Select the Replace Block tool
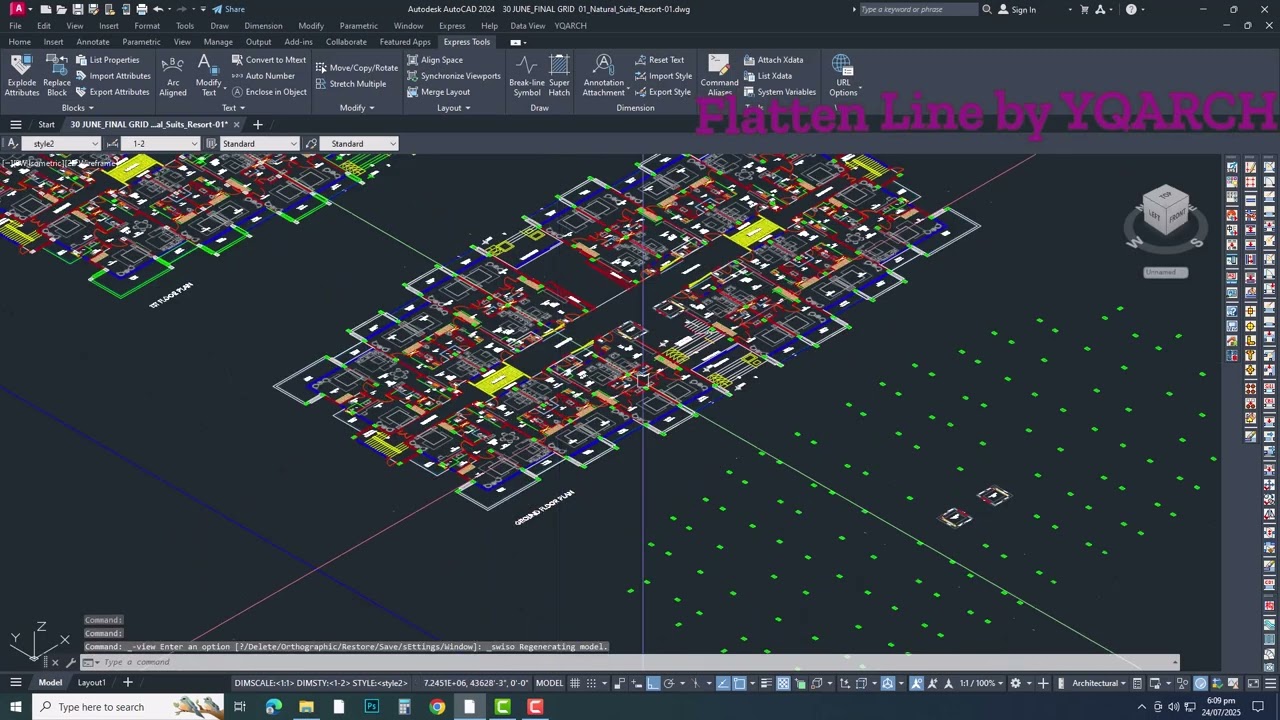Screen dimensions: 1280x720 [57, 76]
